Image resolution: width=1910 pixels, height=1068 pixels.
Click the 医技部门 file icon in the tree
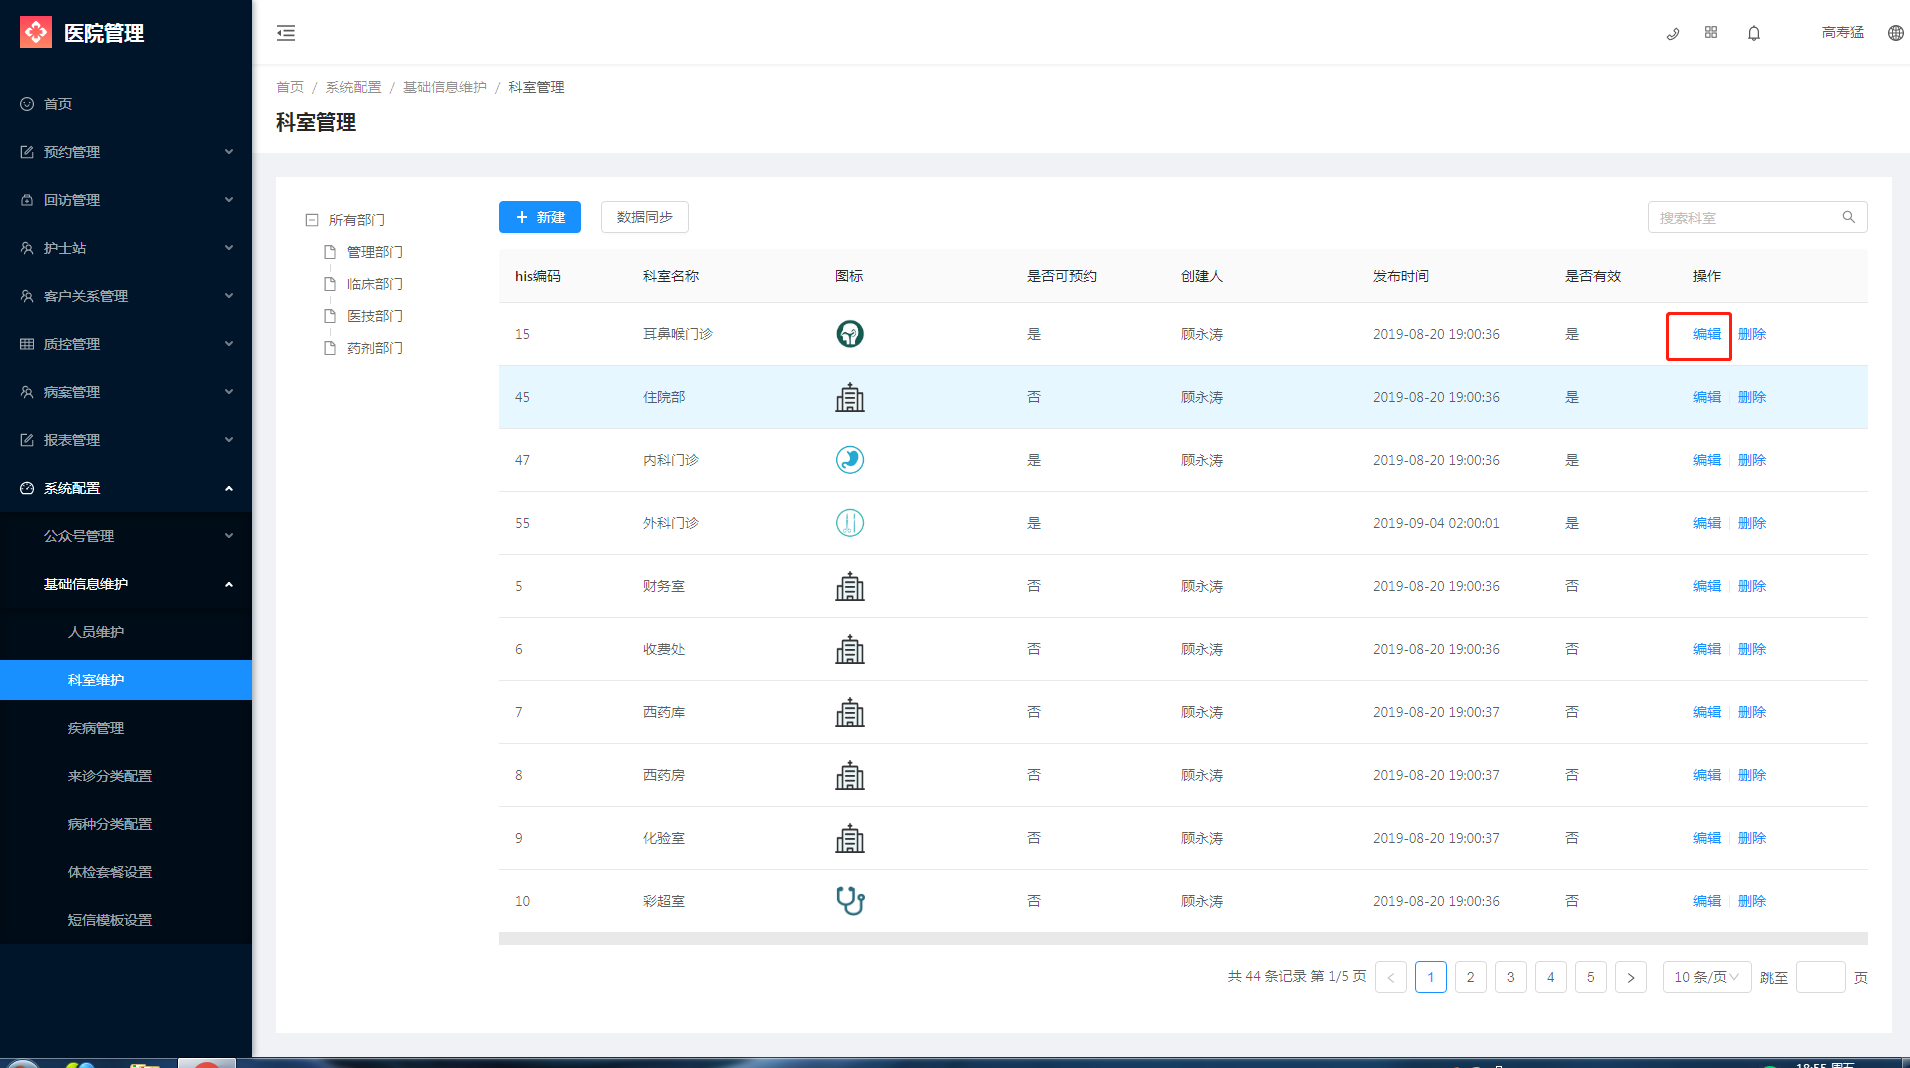click(x=329, y=316)
